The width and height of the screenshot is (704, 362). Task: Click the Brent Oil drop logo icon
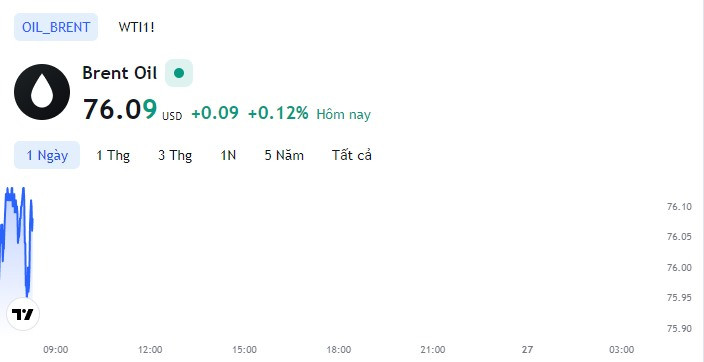[x=42, y=92]
